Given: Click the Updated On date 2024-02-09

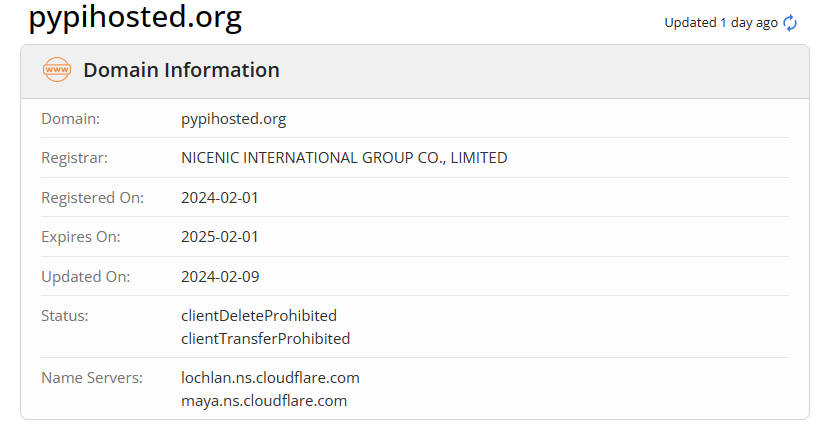Looking at the screenshot, I should [x=220, y=276].
